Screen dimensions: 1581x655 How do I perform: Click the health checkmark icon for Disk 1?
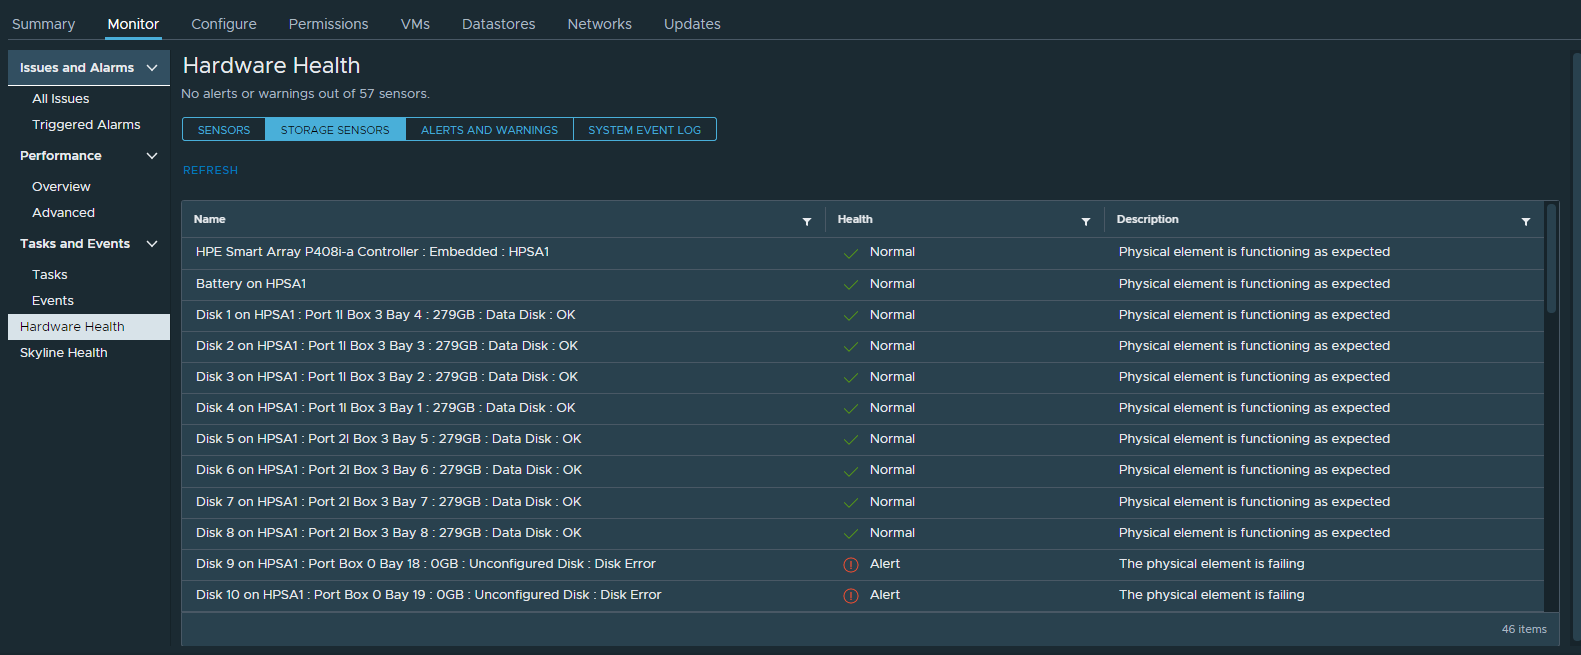[851, 316]
